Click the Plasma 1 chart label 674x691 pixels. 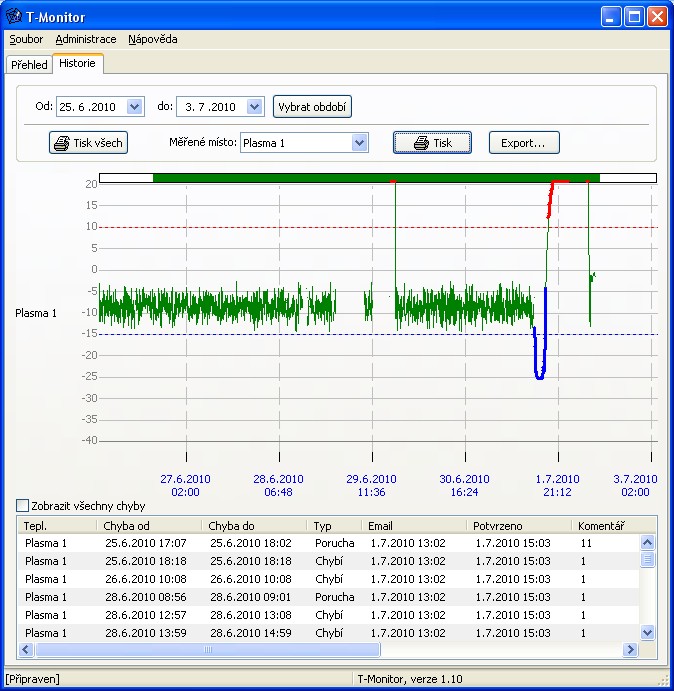36,313
